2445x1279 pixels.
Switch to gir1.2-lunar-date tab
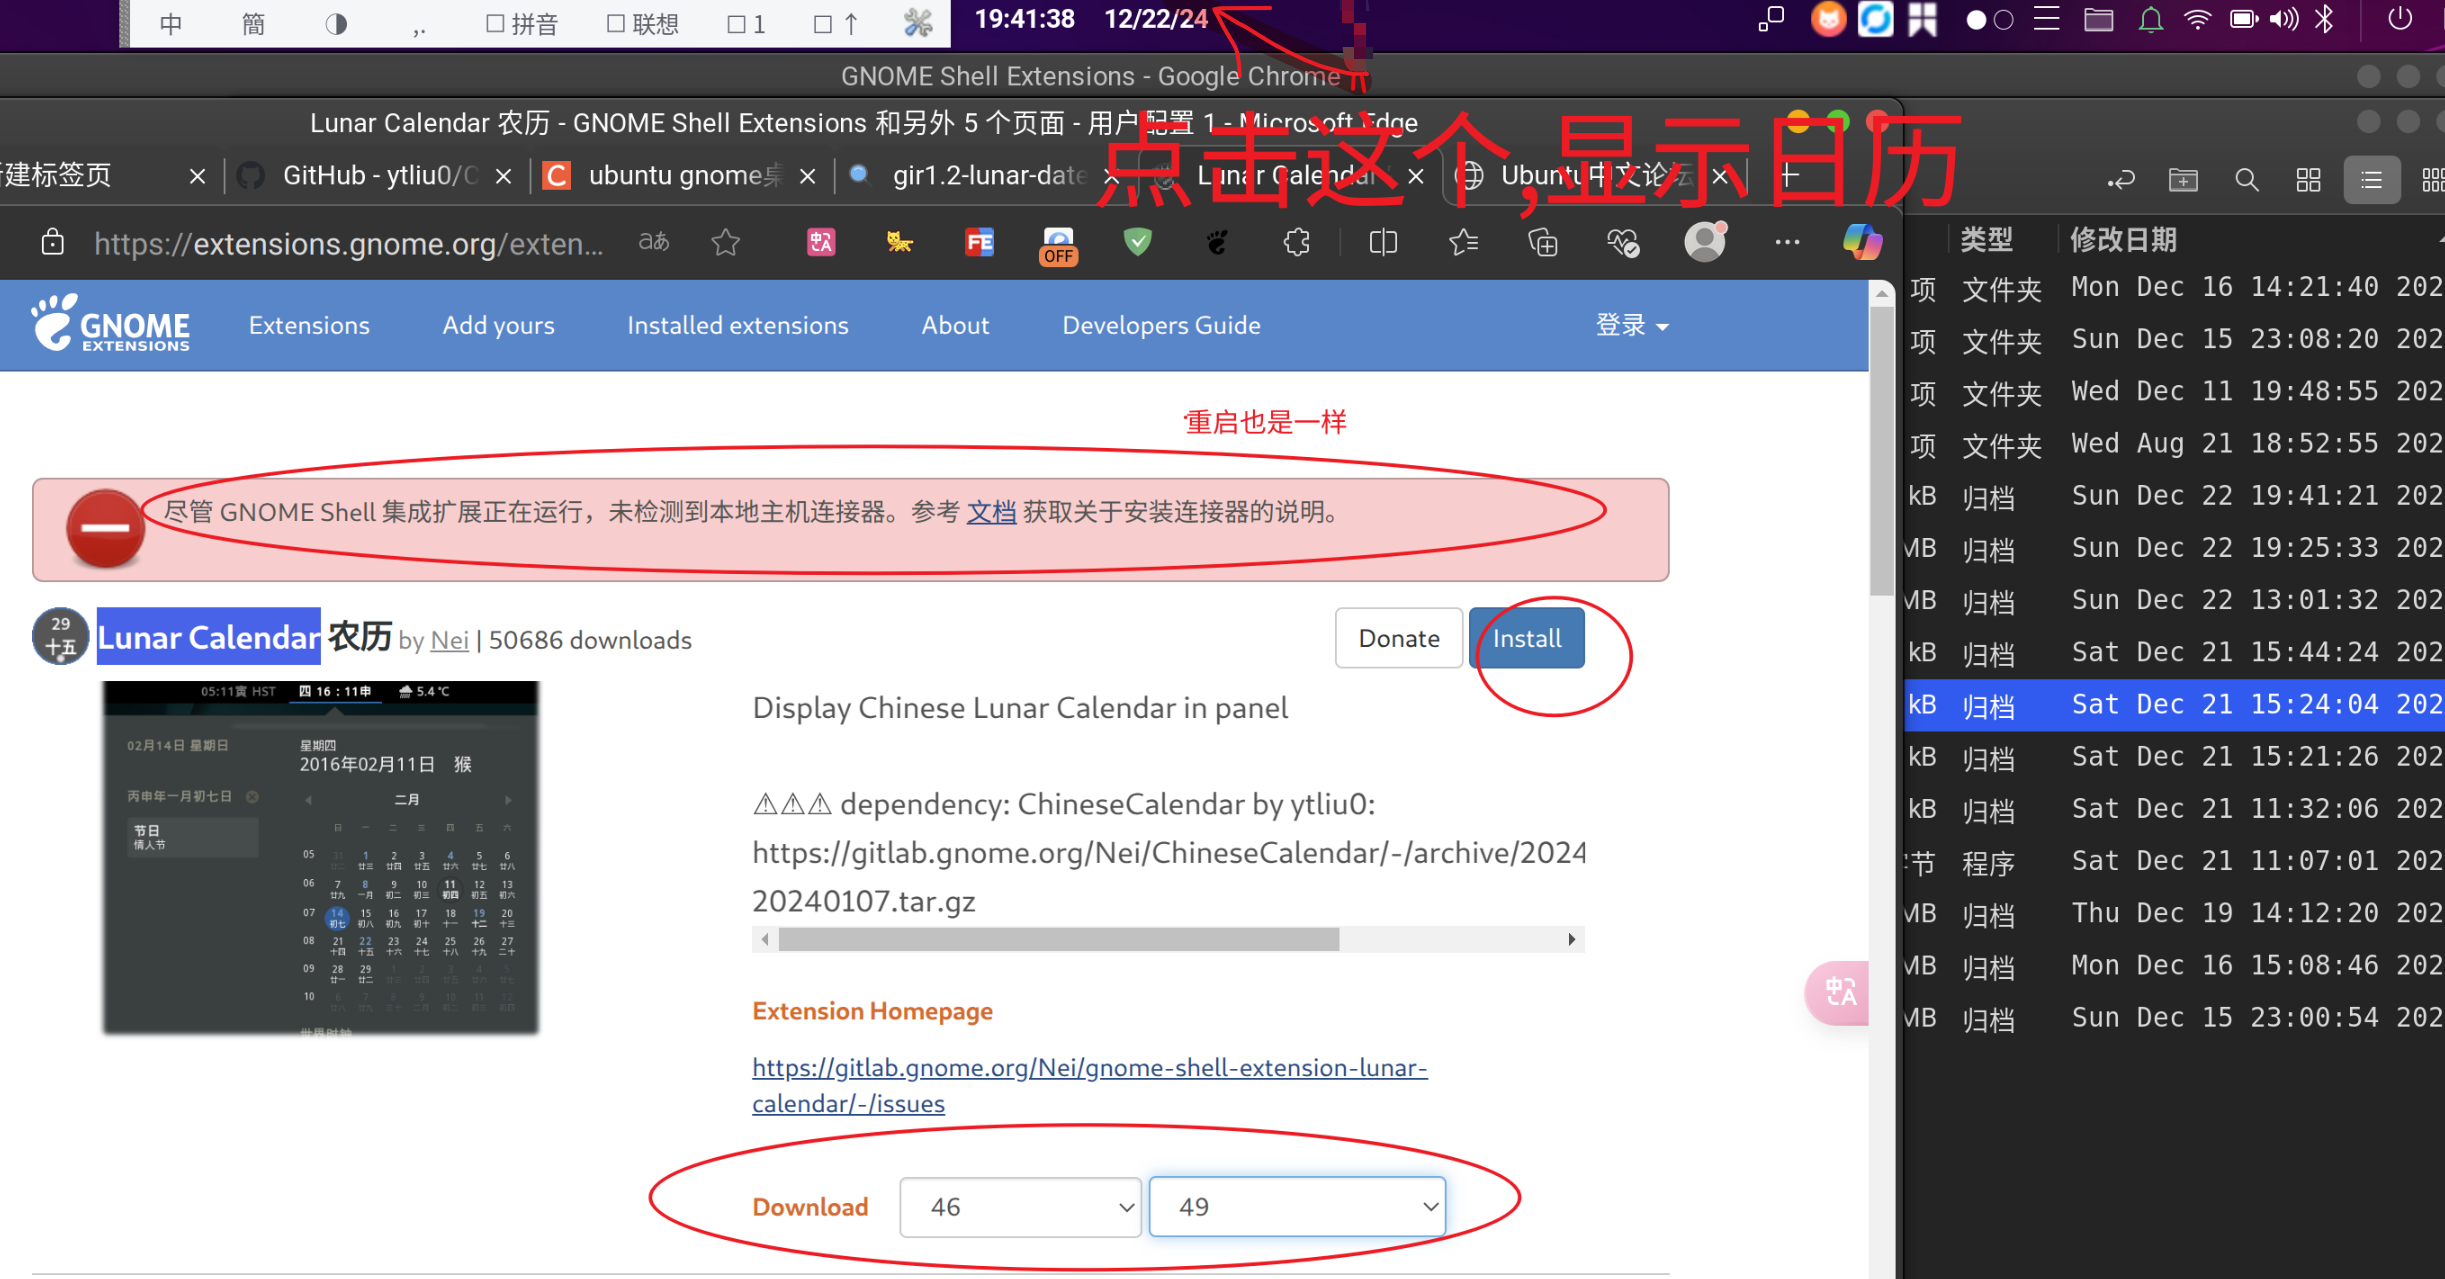click(x=988, y=176)
